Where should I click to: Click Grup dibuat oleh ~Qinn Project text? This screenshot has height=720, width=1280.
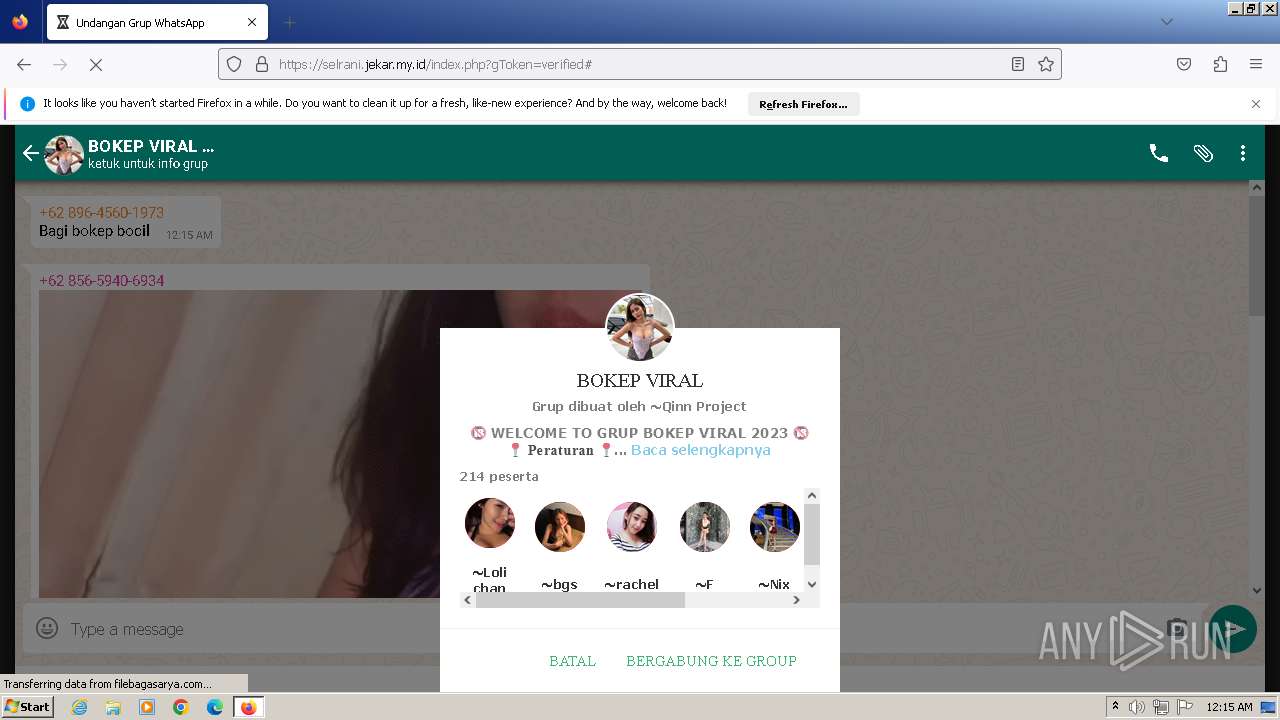639,406
